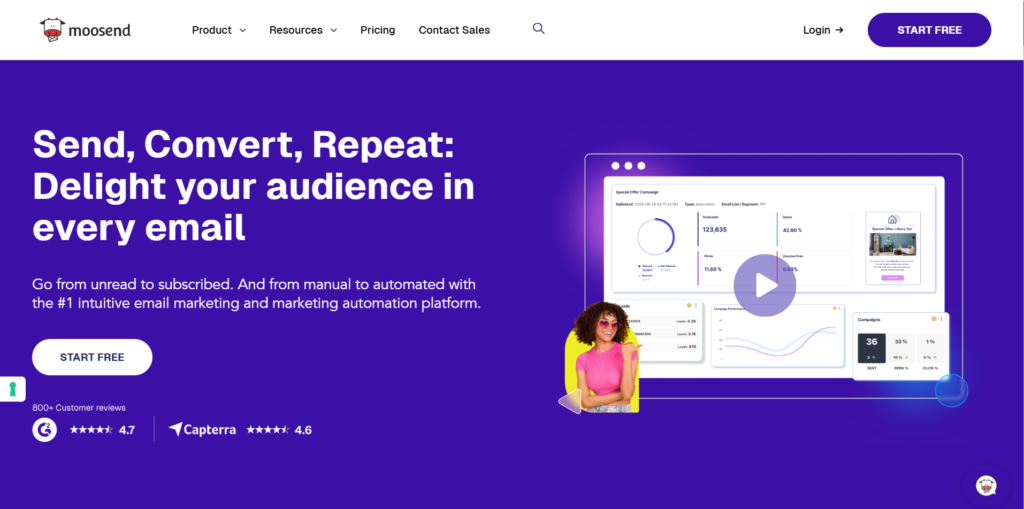Click the Moosend cow logo

click(53, 30)
